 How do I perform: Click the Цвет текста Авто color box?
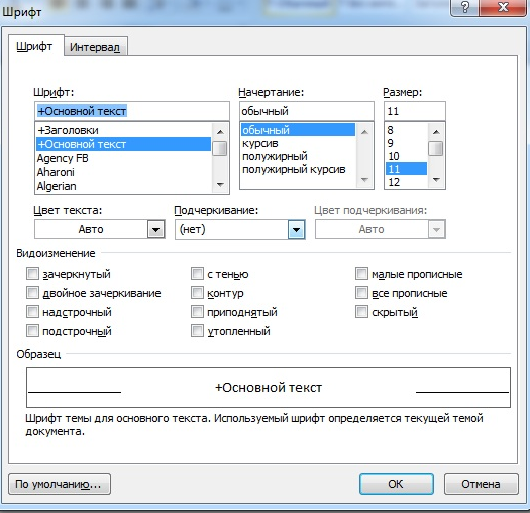pyautogui.click(x=91, y=229)
